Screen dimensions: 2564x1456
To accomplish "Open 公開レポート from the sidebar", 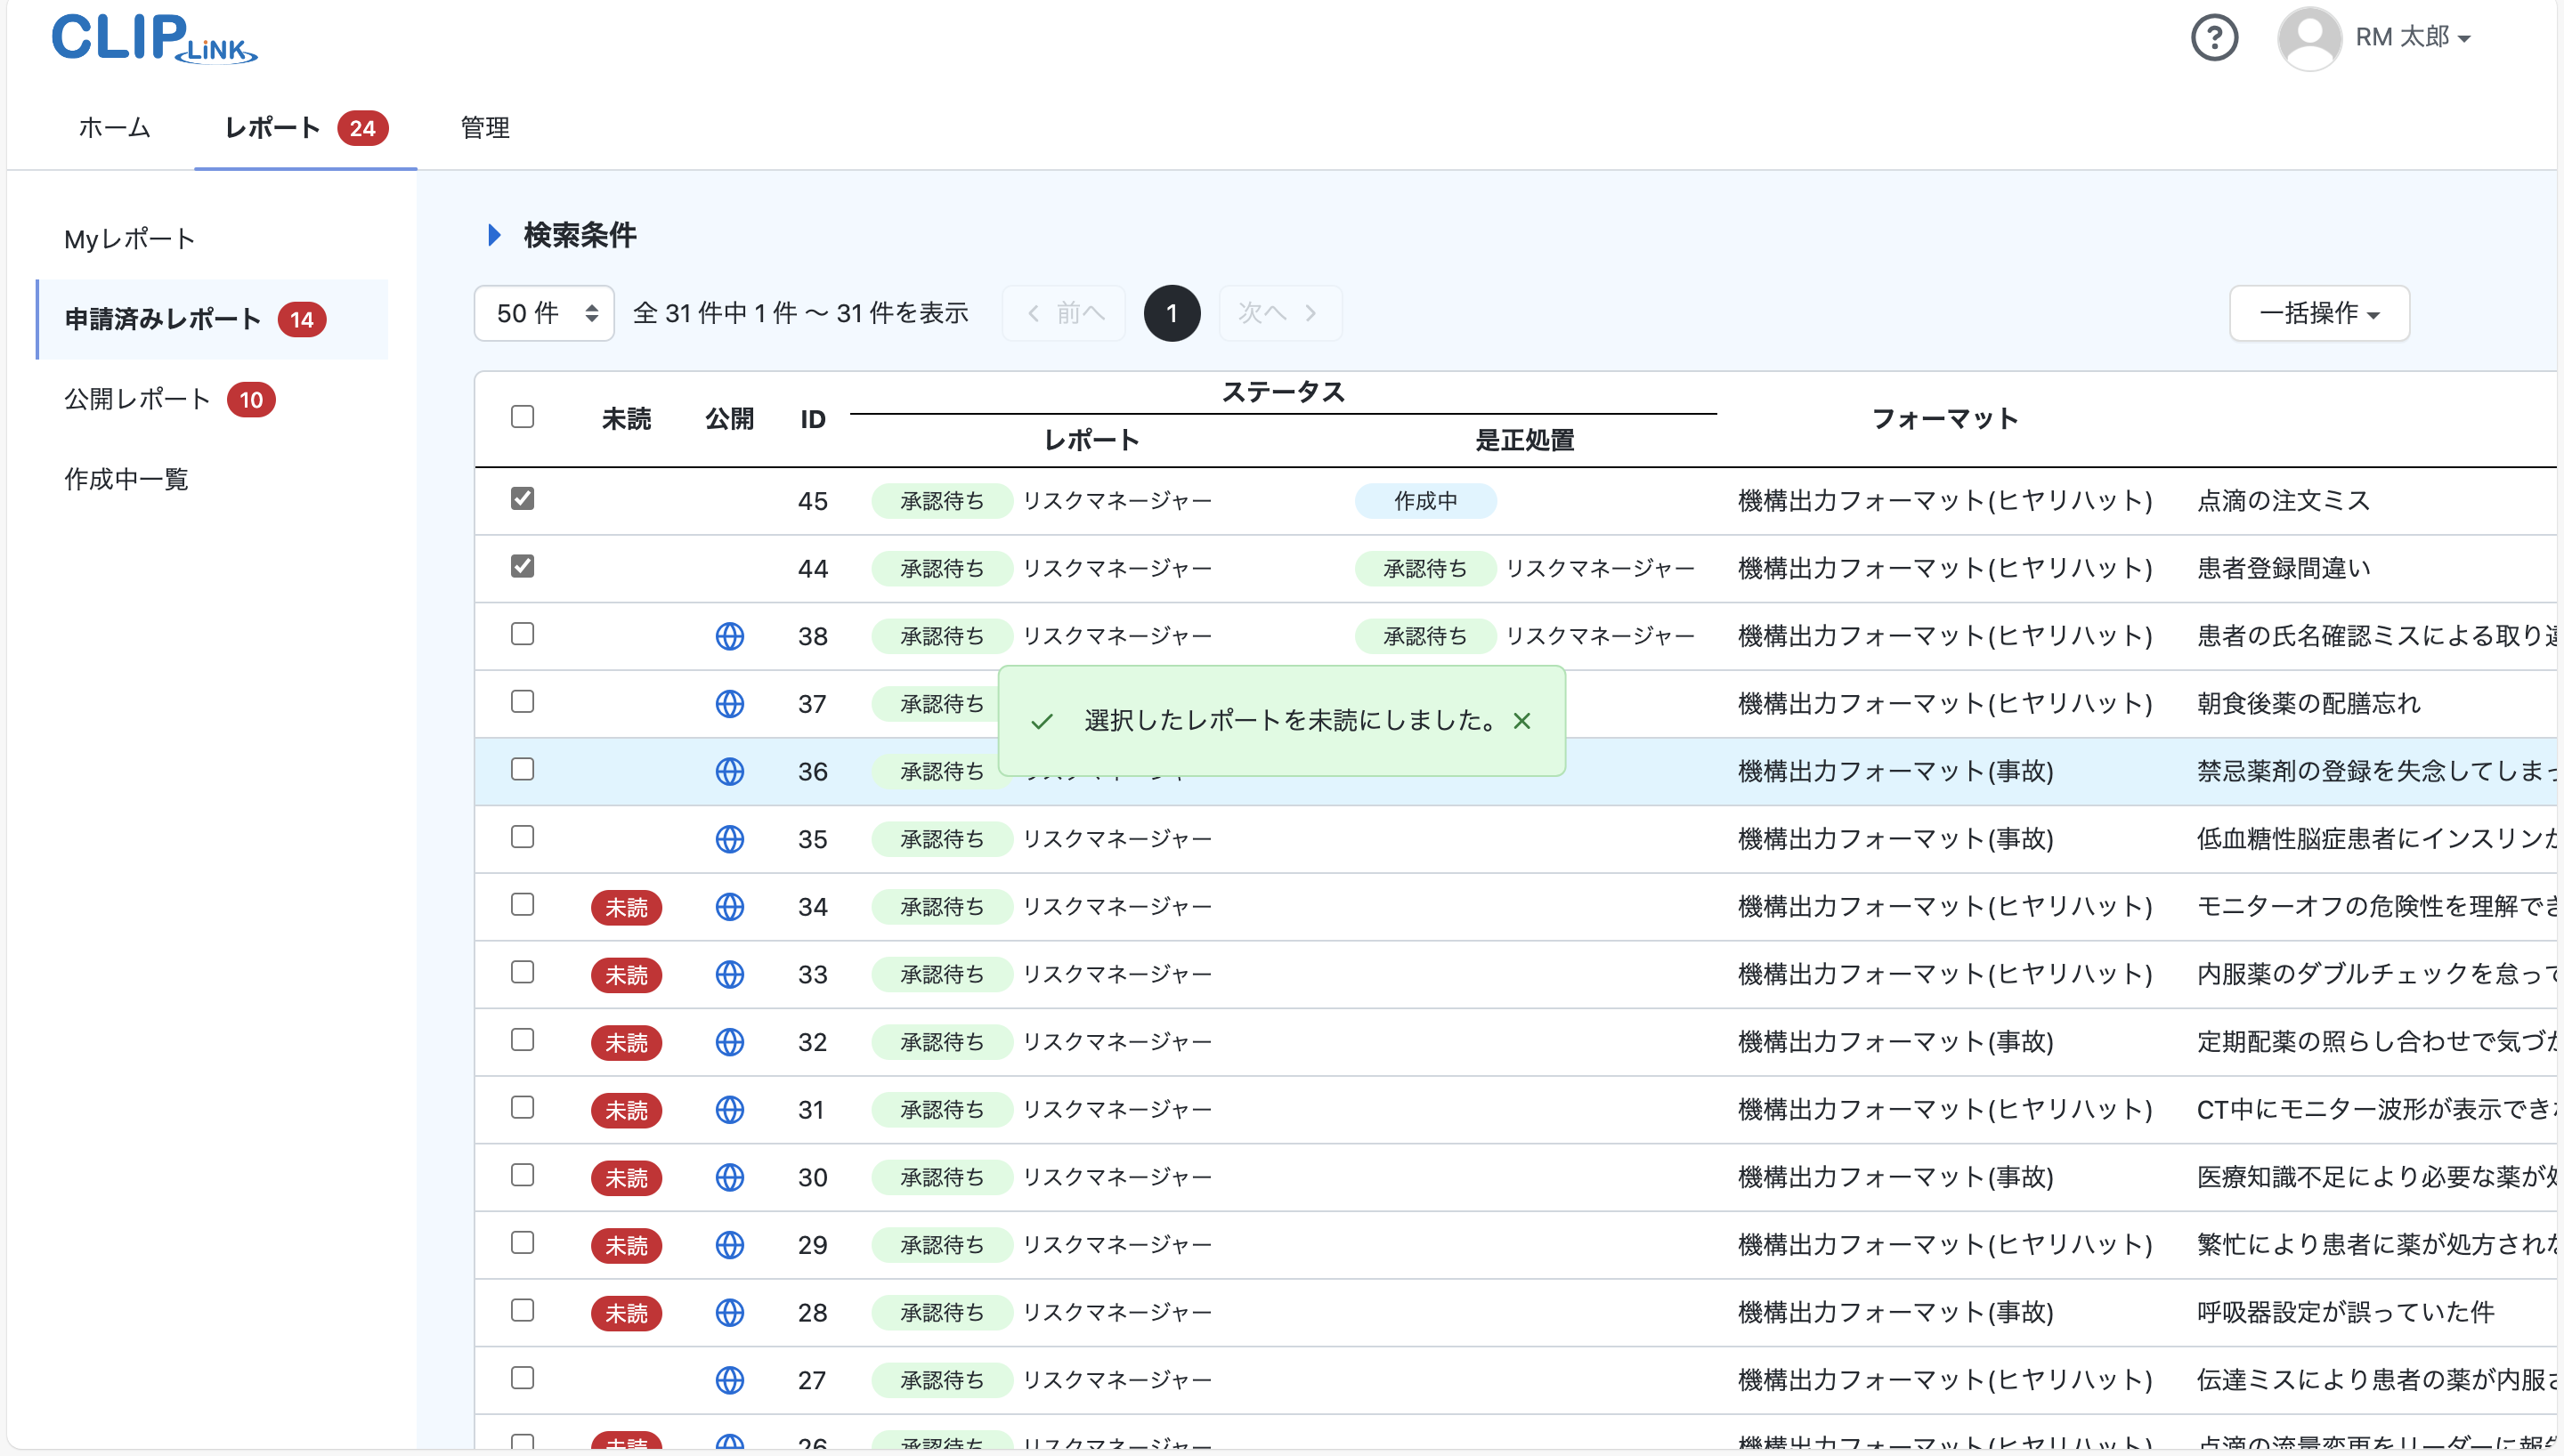I will (136, 398).
